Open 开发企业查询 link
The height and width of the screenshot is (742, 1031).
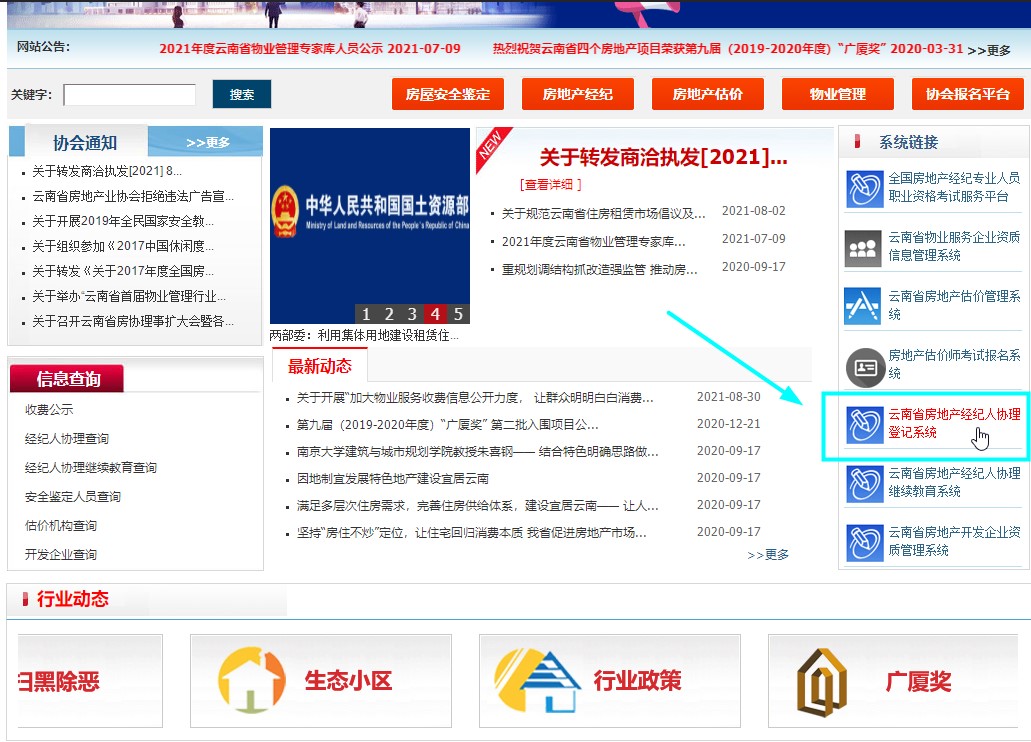tap(60, 555)
